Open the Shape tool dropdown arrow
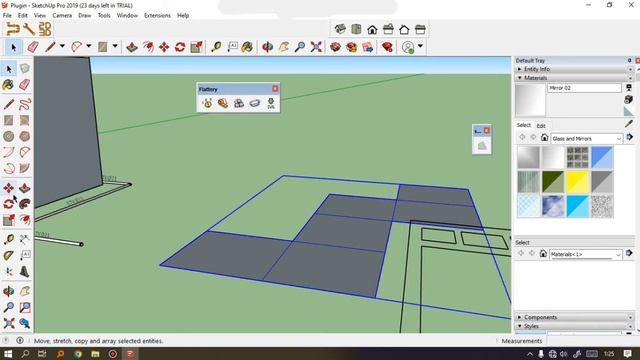This screenshot has height=360, width=640. [115, 47]
